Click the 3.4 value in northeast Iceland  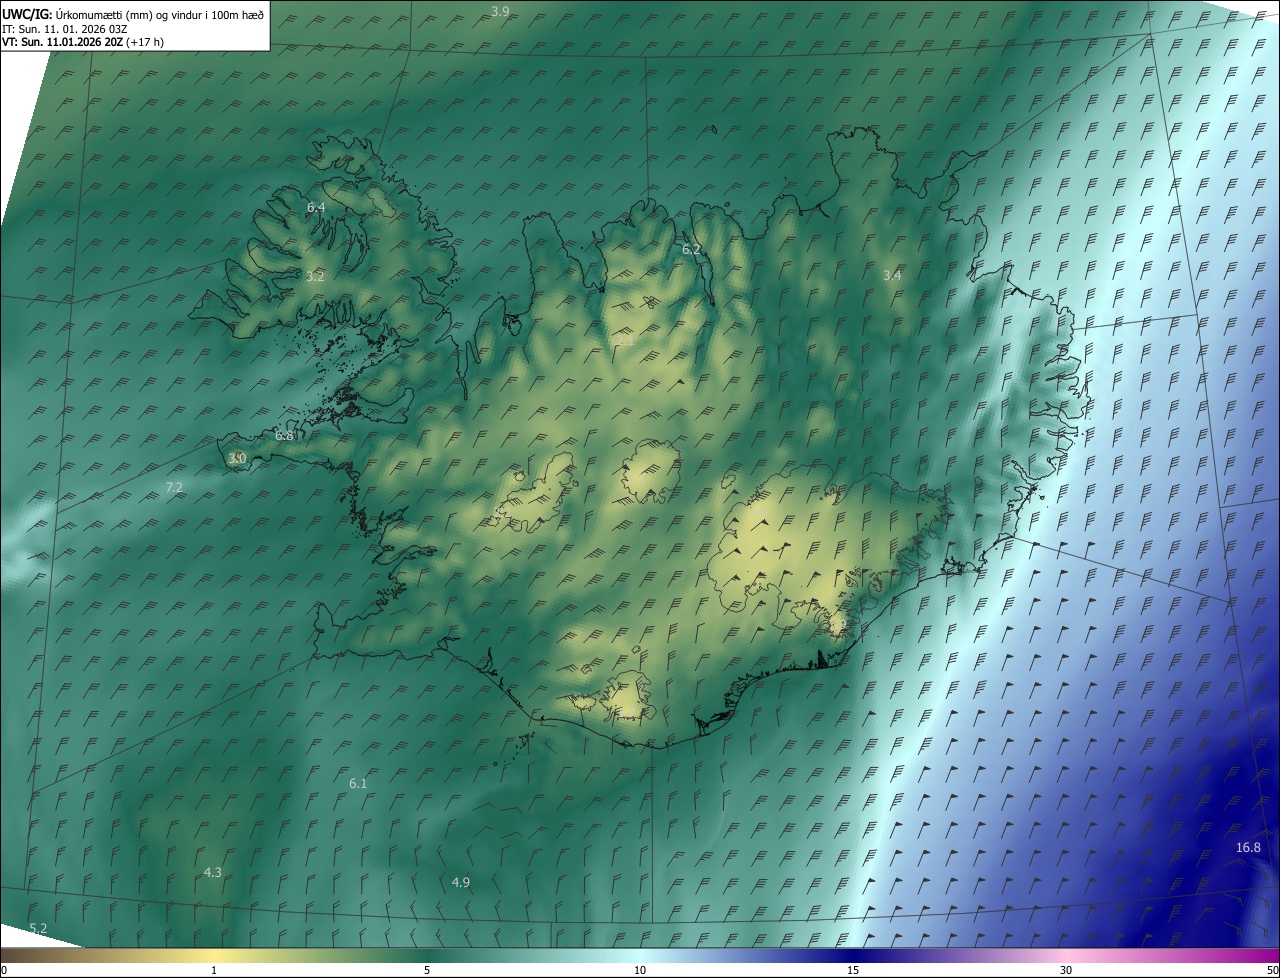click(x=892, y=275)
